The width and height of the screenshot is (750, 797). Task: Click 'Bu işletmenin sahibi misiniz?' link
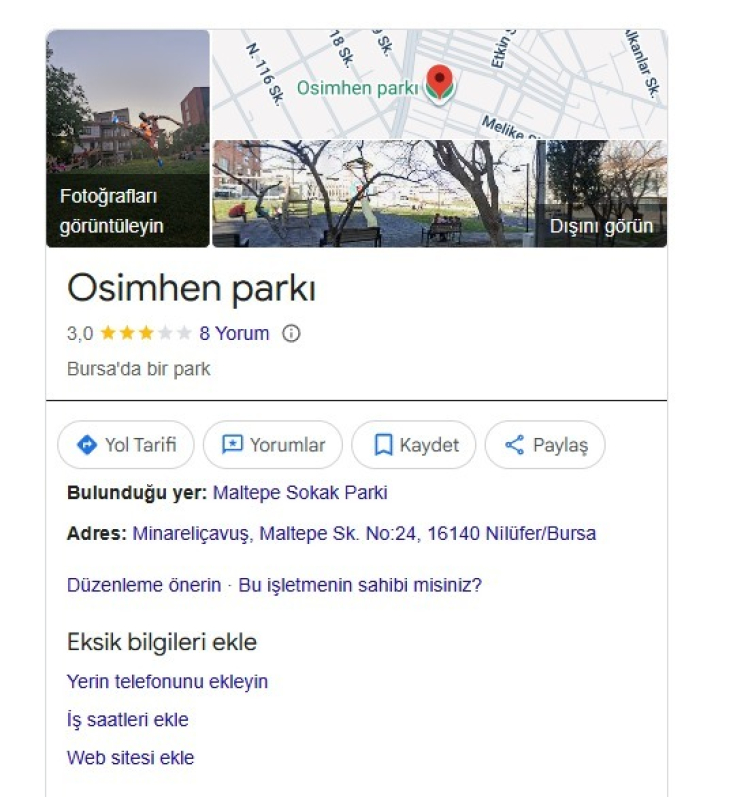360,585
